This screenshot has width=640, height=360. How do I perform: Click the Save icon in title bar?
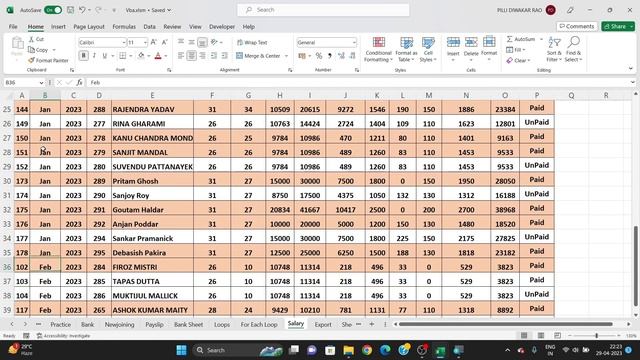pyautogui.click(x=71, y=10)
